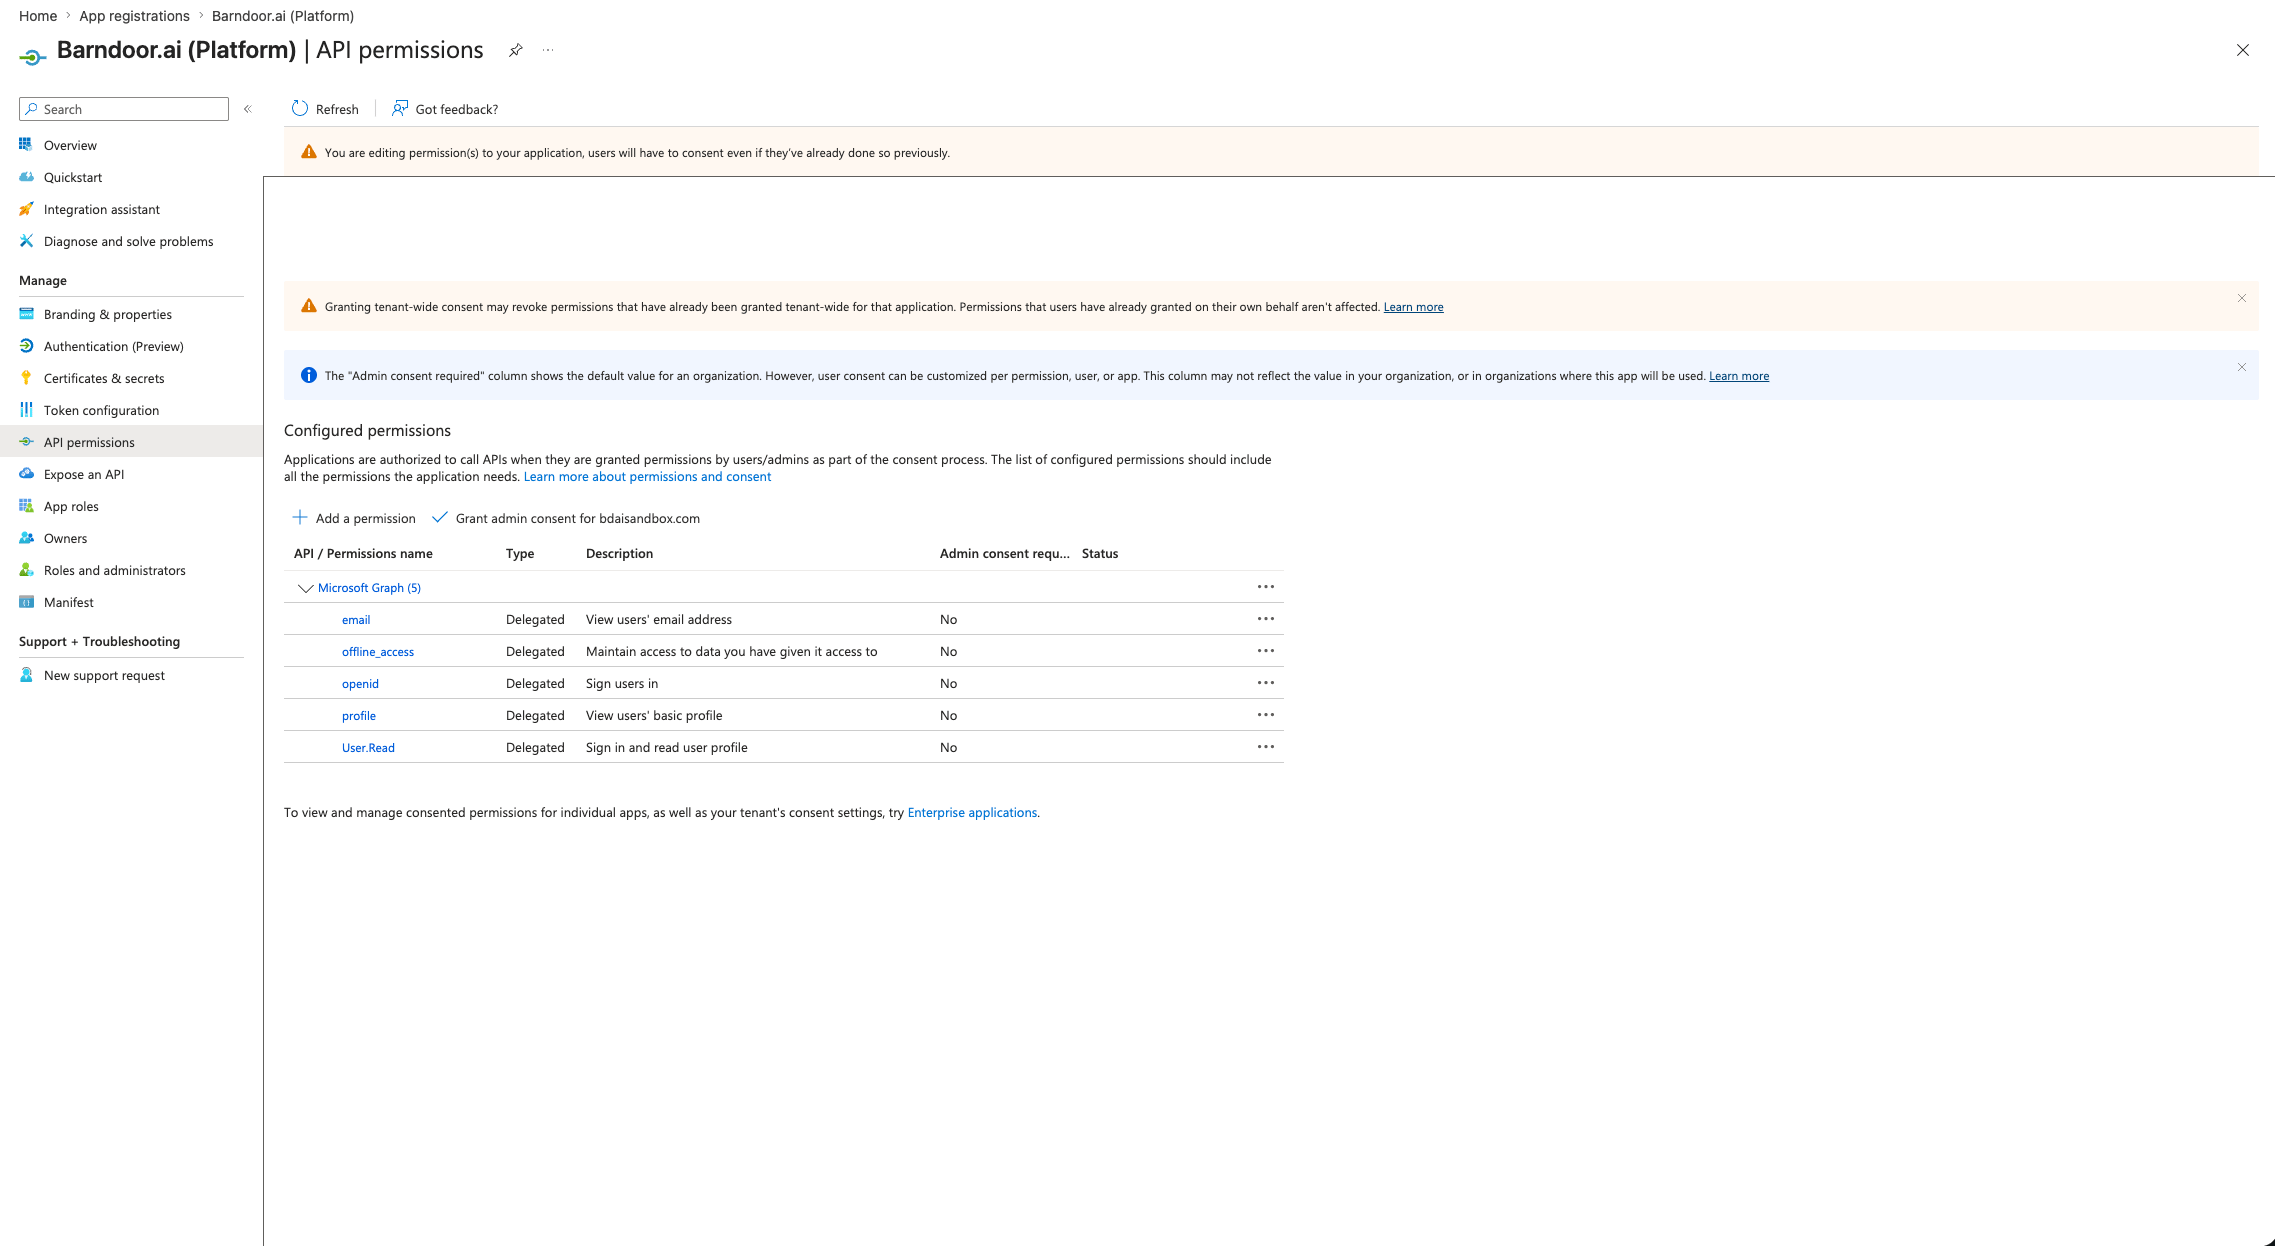Click the Branding & properties icon
Screen dimensions: 2275x1246
click(26, 314)
